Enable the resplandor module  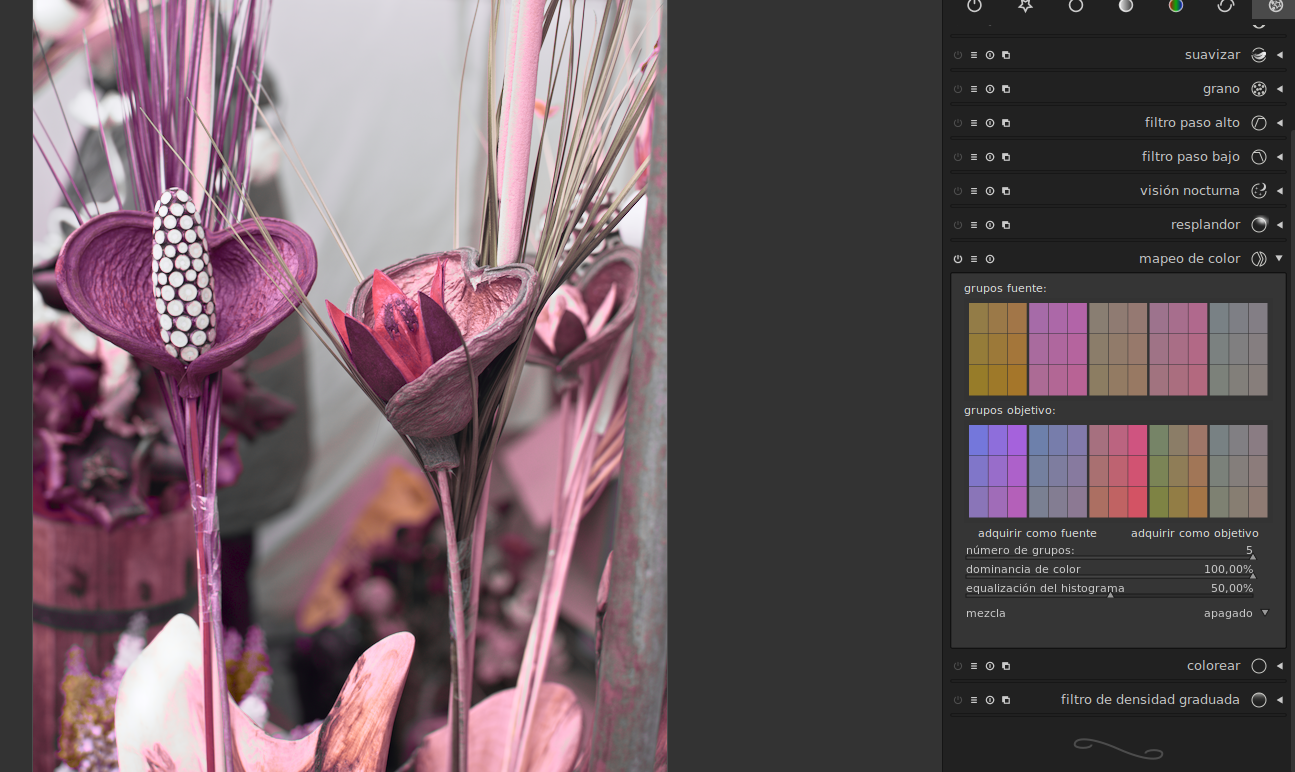pos(958,225)
